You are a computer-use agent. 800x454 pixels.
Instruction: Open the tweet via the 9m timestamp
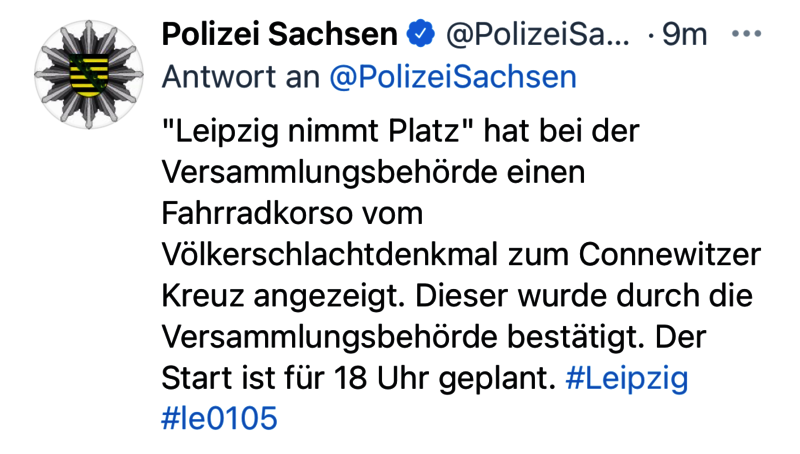click(684, 35)
